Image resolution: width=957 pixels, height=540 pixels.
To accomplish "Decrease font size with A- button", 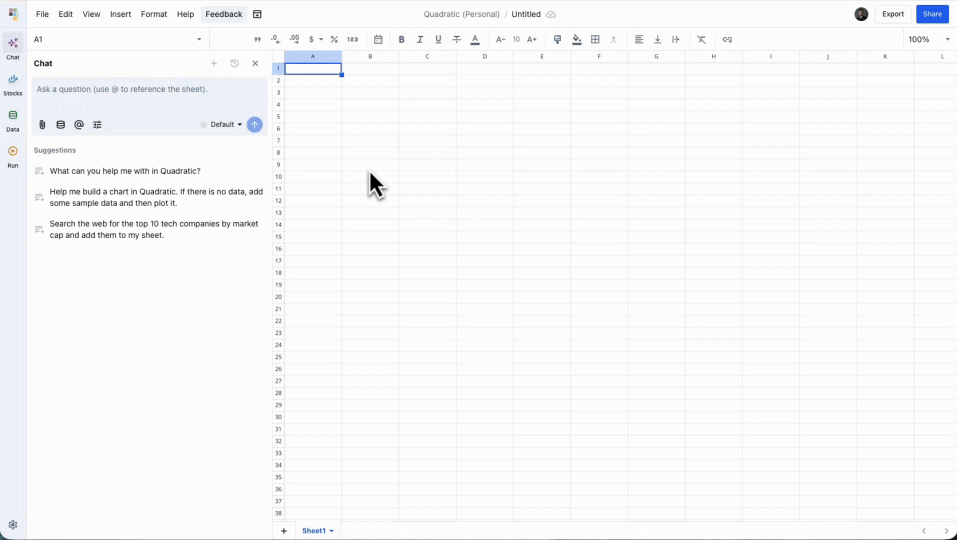I will tap(500, 40).
